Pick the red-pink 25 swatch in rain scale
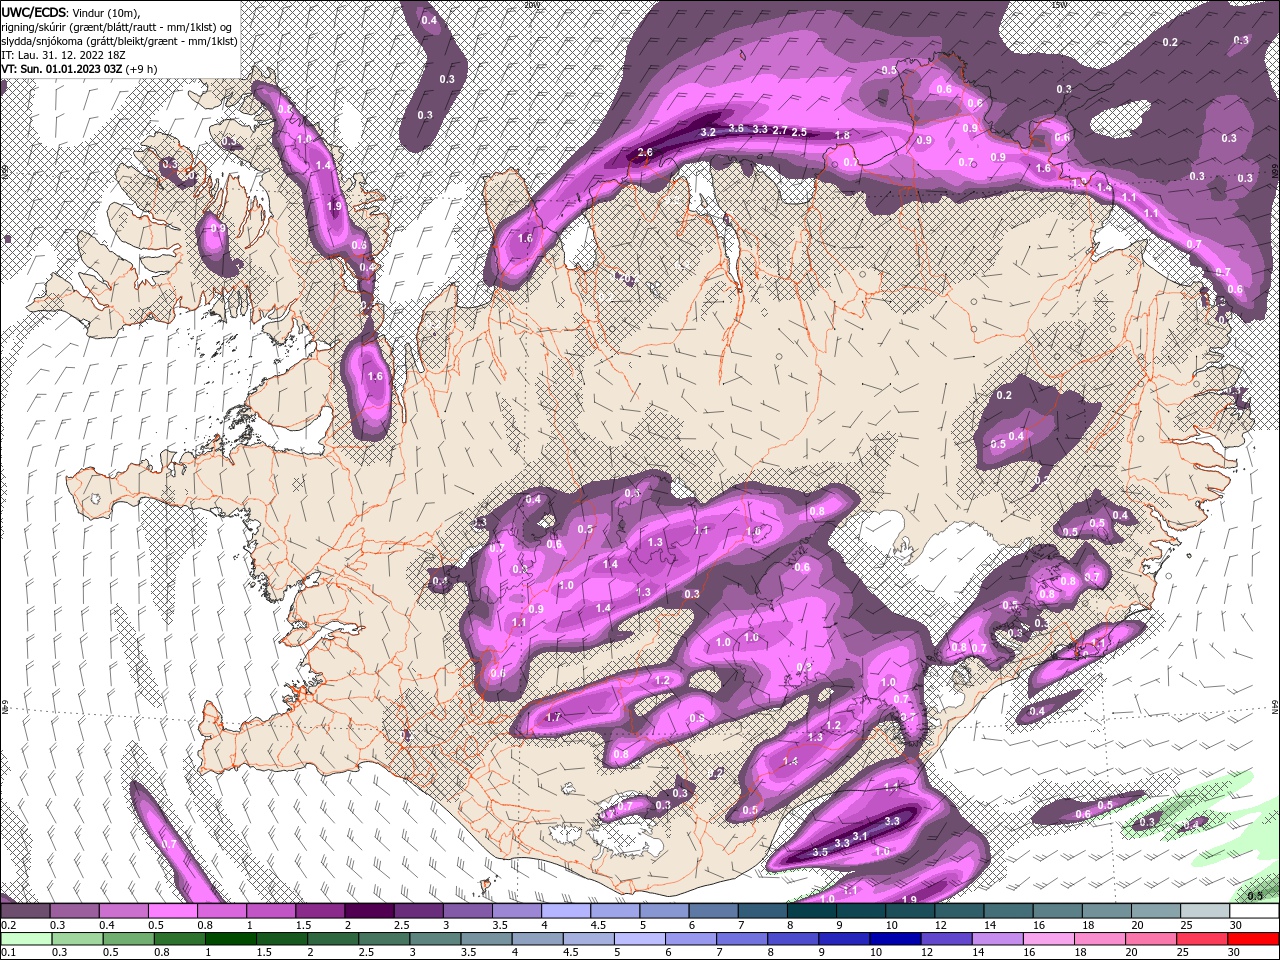This screenshot has height=960, width=1280. [1202, 939]
